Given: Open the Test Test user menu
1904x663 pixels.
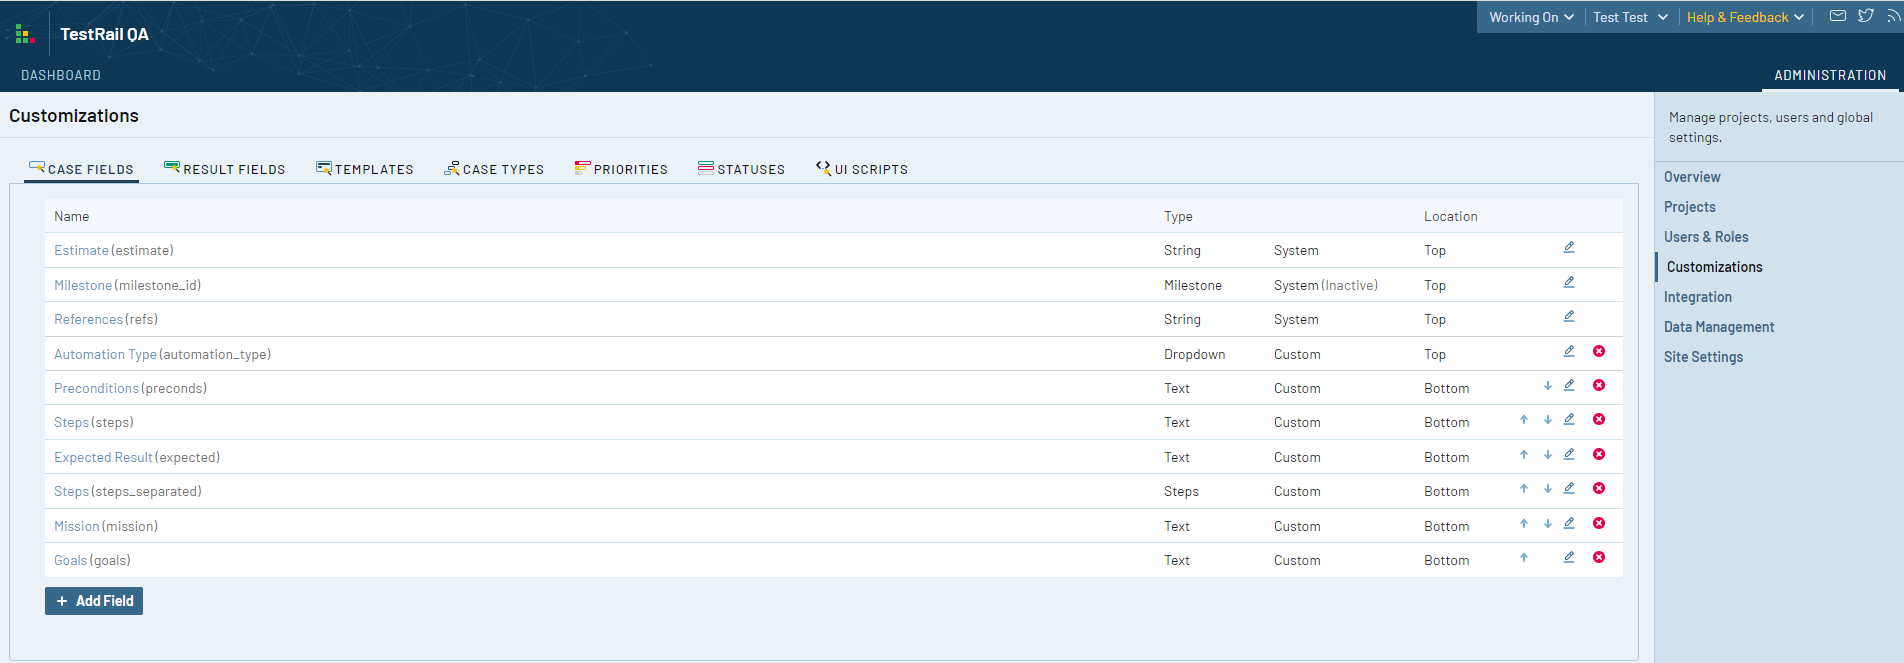Looking at the screenshot, I should pyautogui.click(x=1630, y=17).
